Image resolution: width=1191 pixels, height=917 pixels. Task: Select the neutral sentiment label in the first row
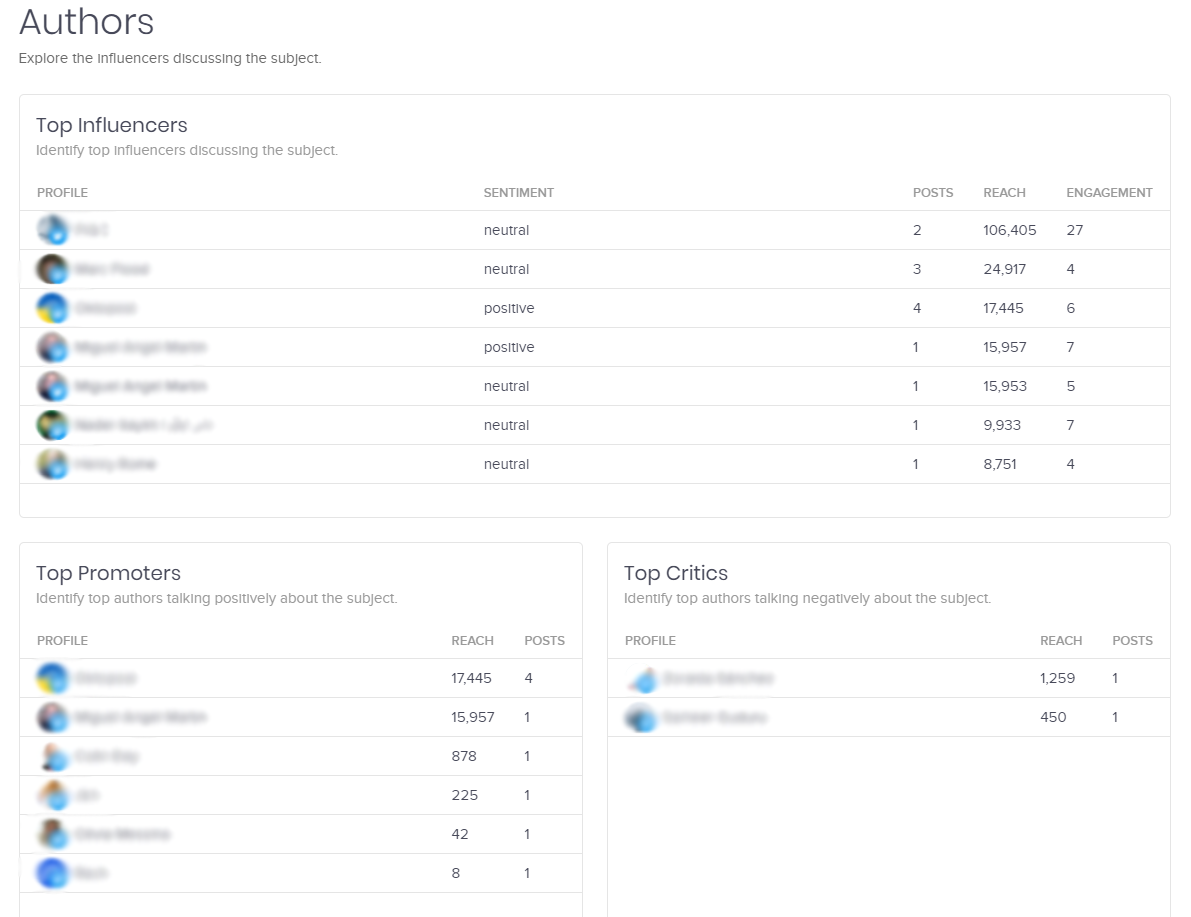coord(506,229)
